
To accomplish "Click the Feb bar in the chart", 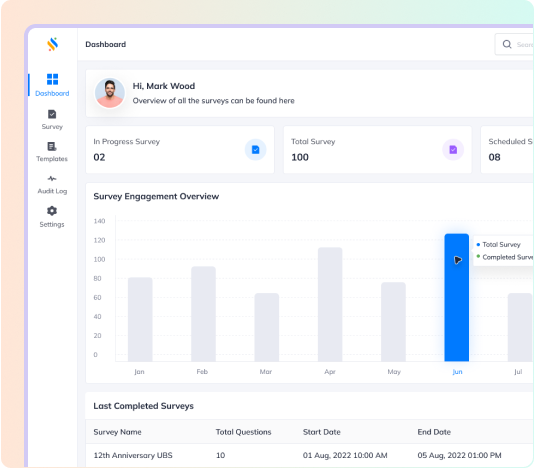I will coord(203,314).
